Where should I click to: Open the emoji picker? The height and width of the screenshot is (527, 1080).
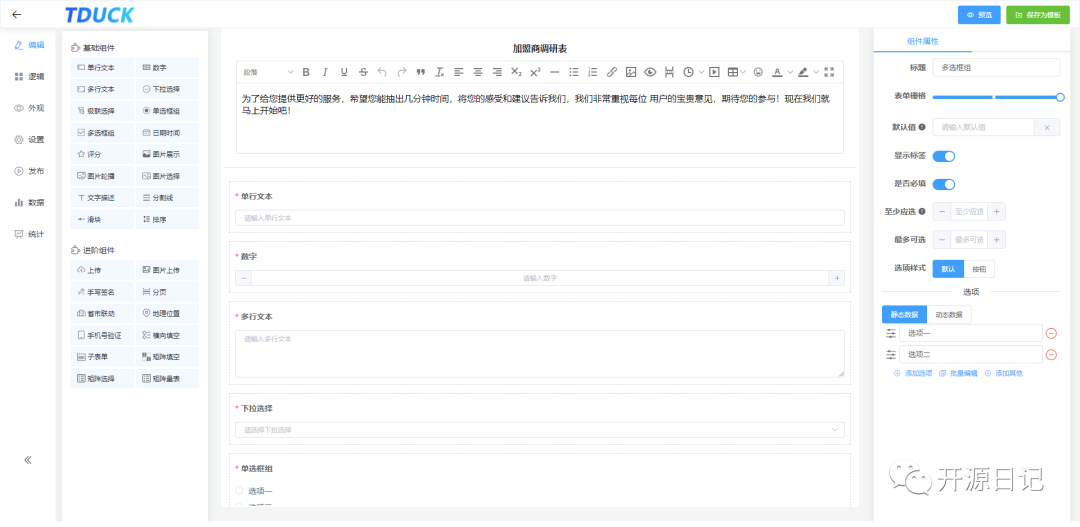tap(758, 72)
